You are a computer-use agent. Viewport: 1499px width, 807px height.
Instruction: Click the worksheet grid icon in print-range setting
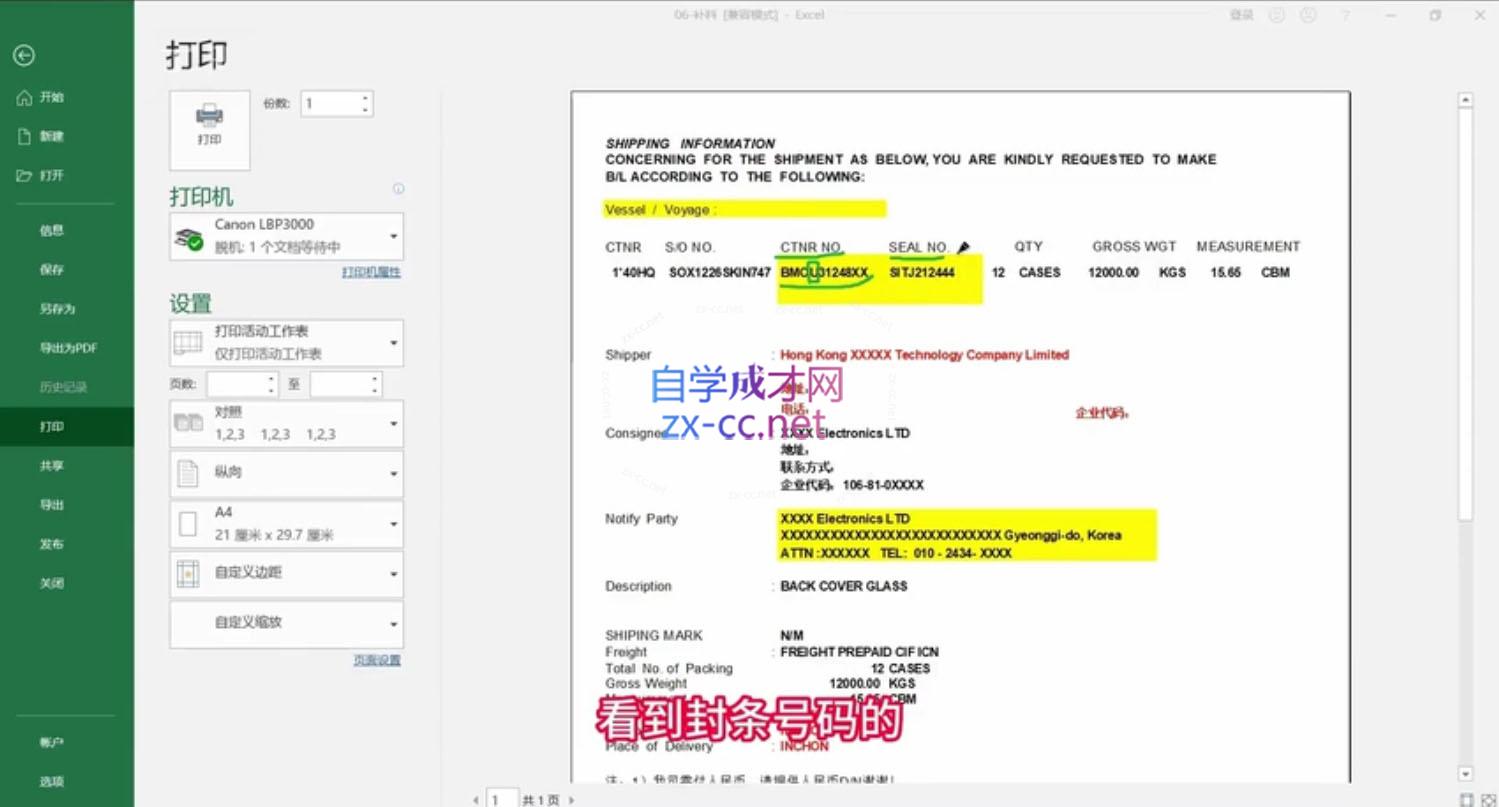click(x=188, y=343)
